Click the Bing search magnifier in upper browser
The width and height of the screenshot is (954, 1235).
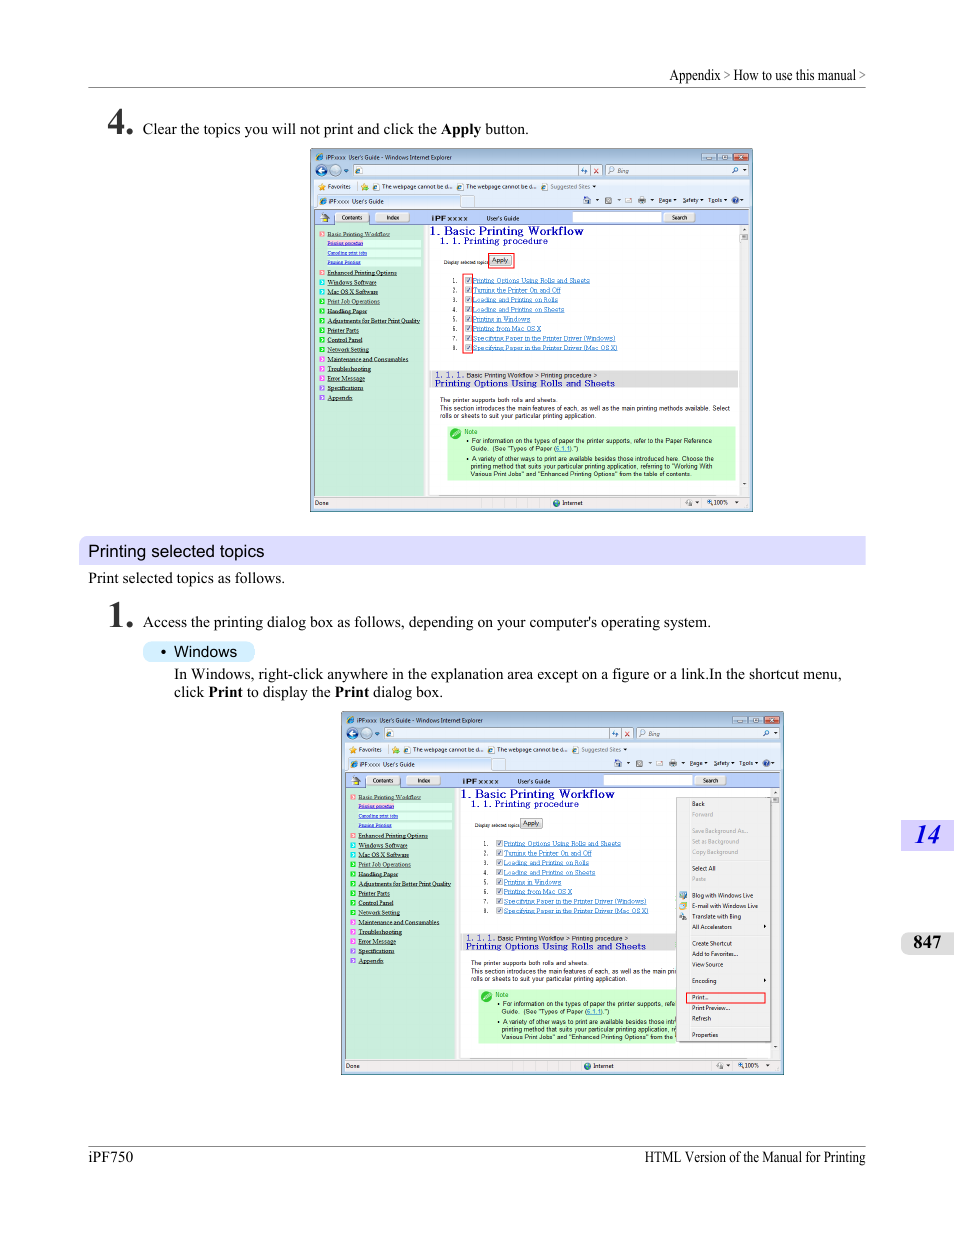pos(735,171)
